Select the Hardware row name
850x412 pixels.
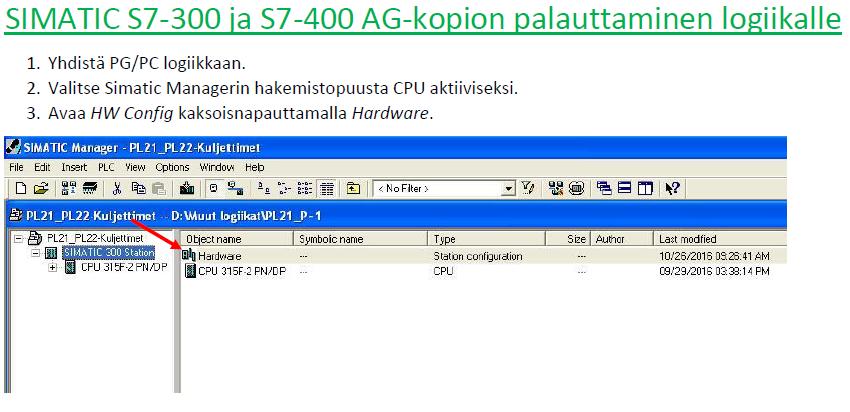(x=219, y=256)
